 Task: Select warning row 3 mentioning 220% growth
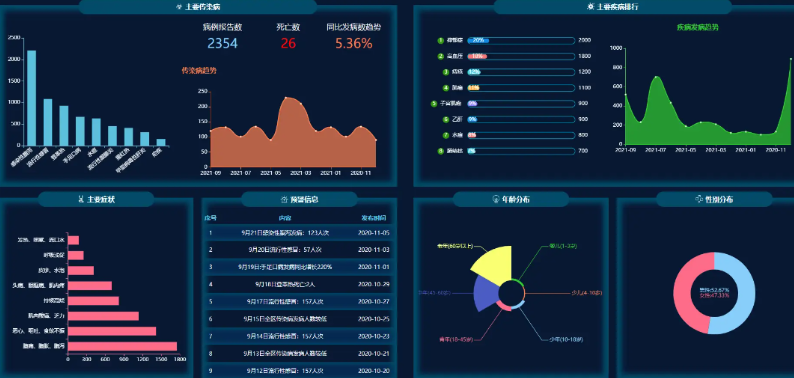299,267
